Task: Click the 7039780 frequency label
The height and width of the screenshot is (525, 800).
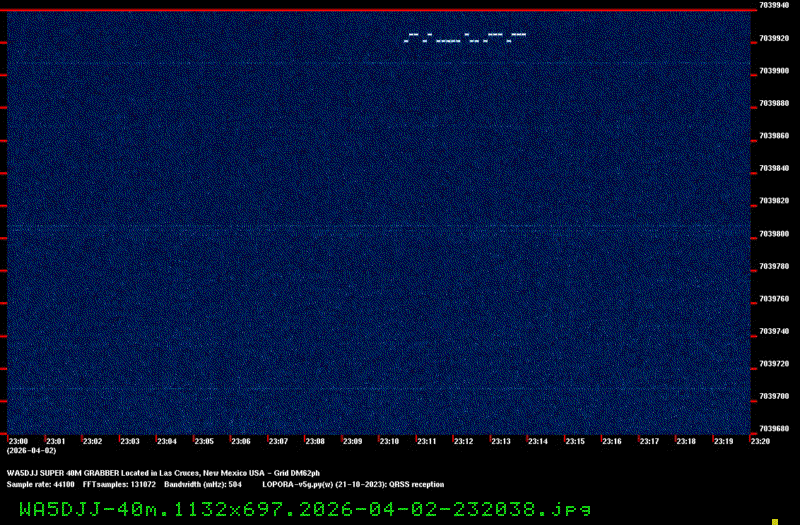Action: tap(774, 266)
